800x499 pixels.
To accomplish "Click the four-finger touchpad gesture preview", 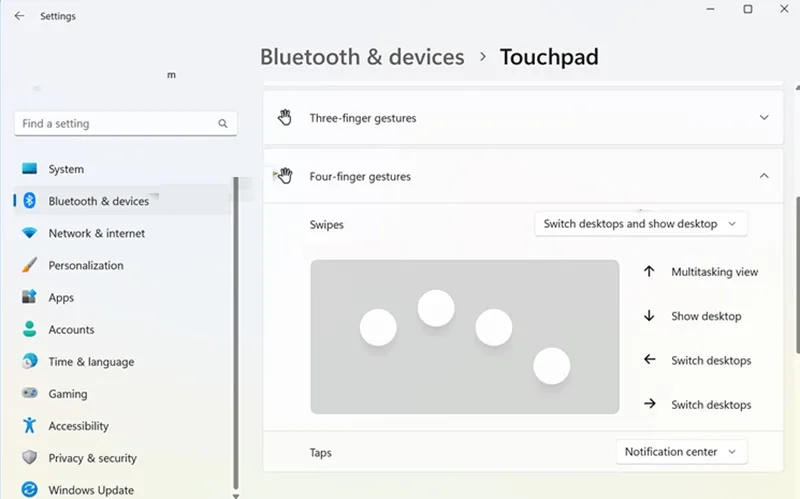I will tap(465, 337).
